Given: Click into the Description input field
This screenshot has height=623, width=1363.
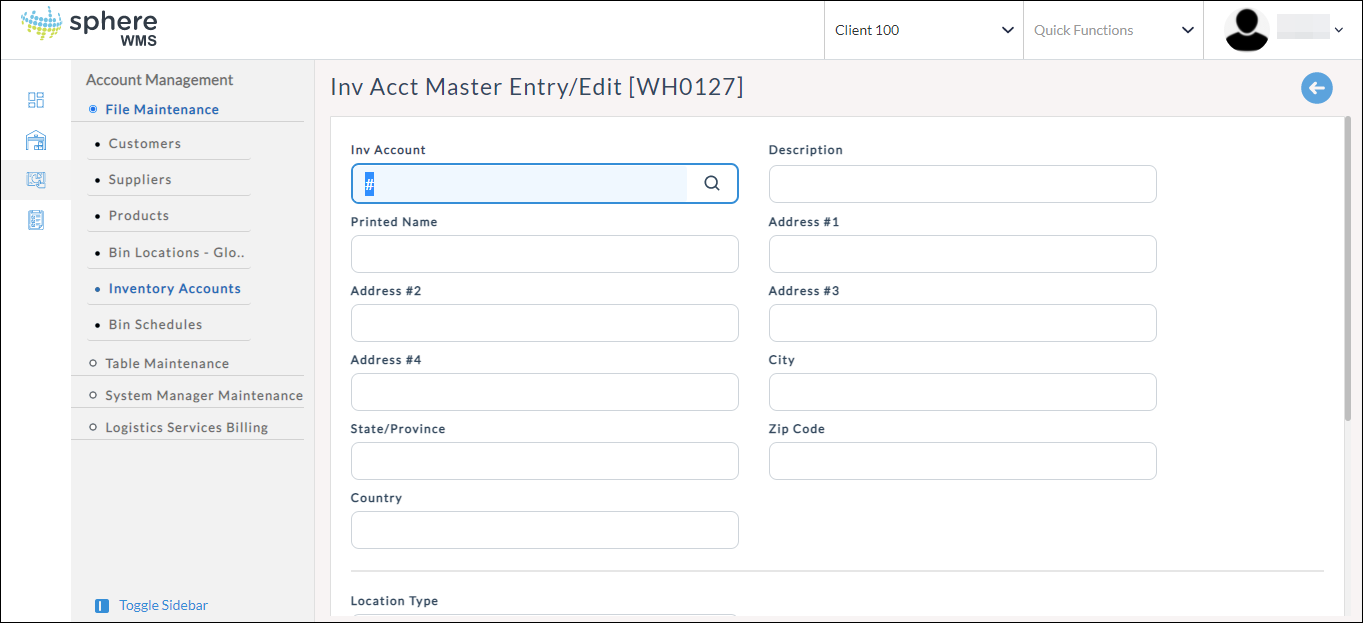Looking at the screenshot, I should tap(962, 184).
